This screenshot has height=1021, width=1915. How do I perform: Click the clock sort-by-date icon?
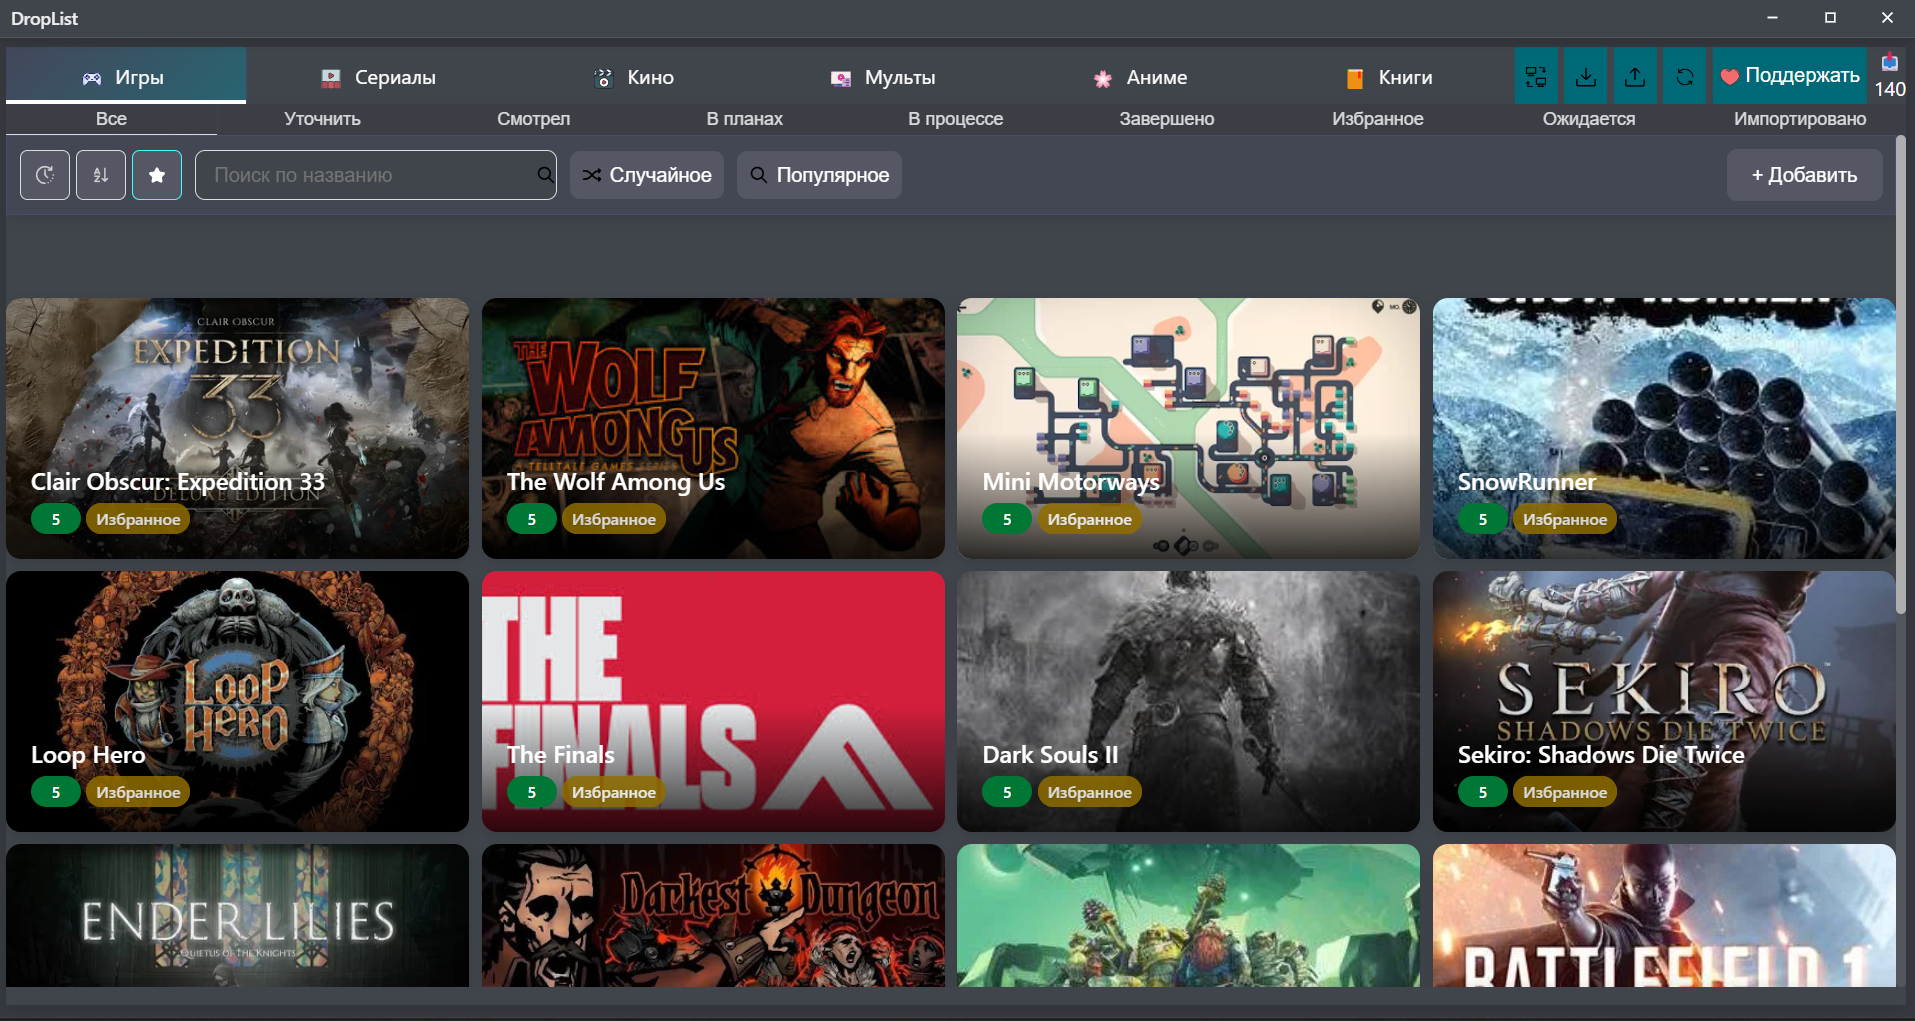[x=45, y=175]
